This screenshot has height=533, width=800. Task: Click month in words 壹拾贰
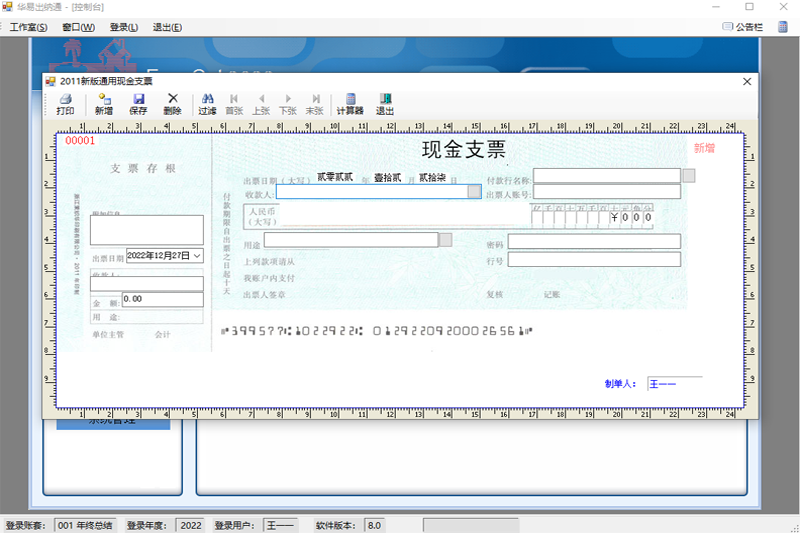388,177
